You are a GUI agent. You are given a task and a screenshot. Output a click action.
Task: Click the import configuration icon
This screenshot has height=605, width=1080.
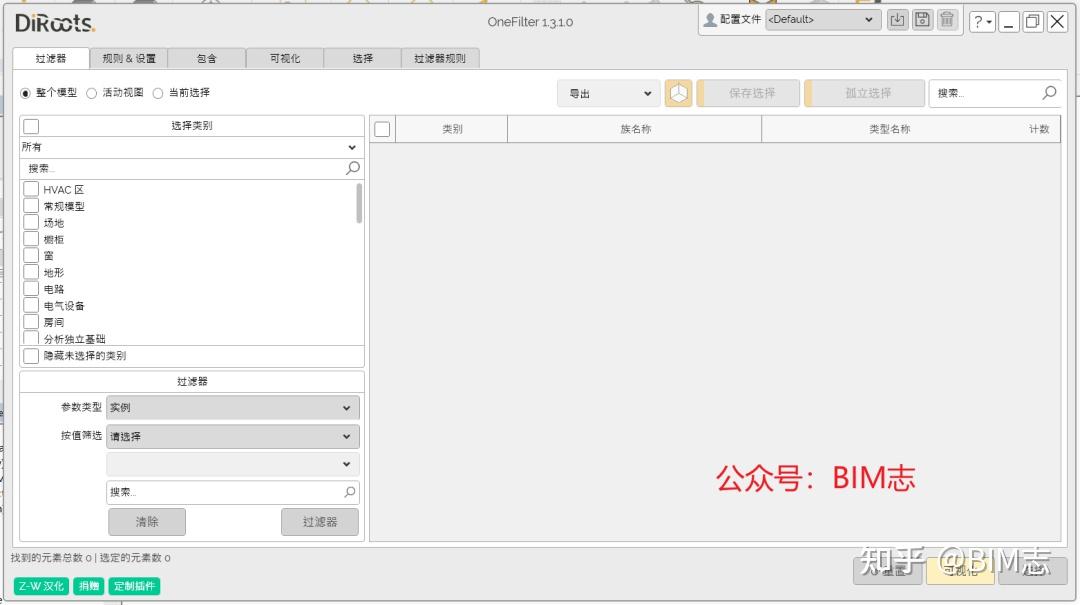pyautogui.click(x=897, y=19)
